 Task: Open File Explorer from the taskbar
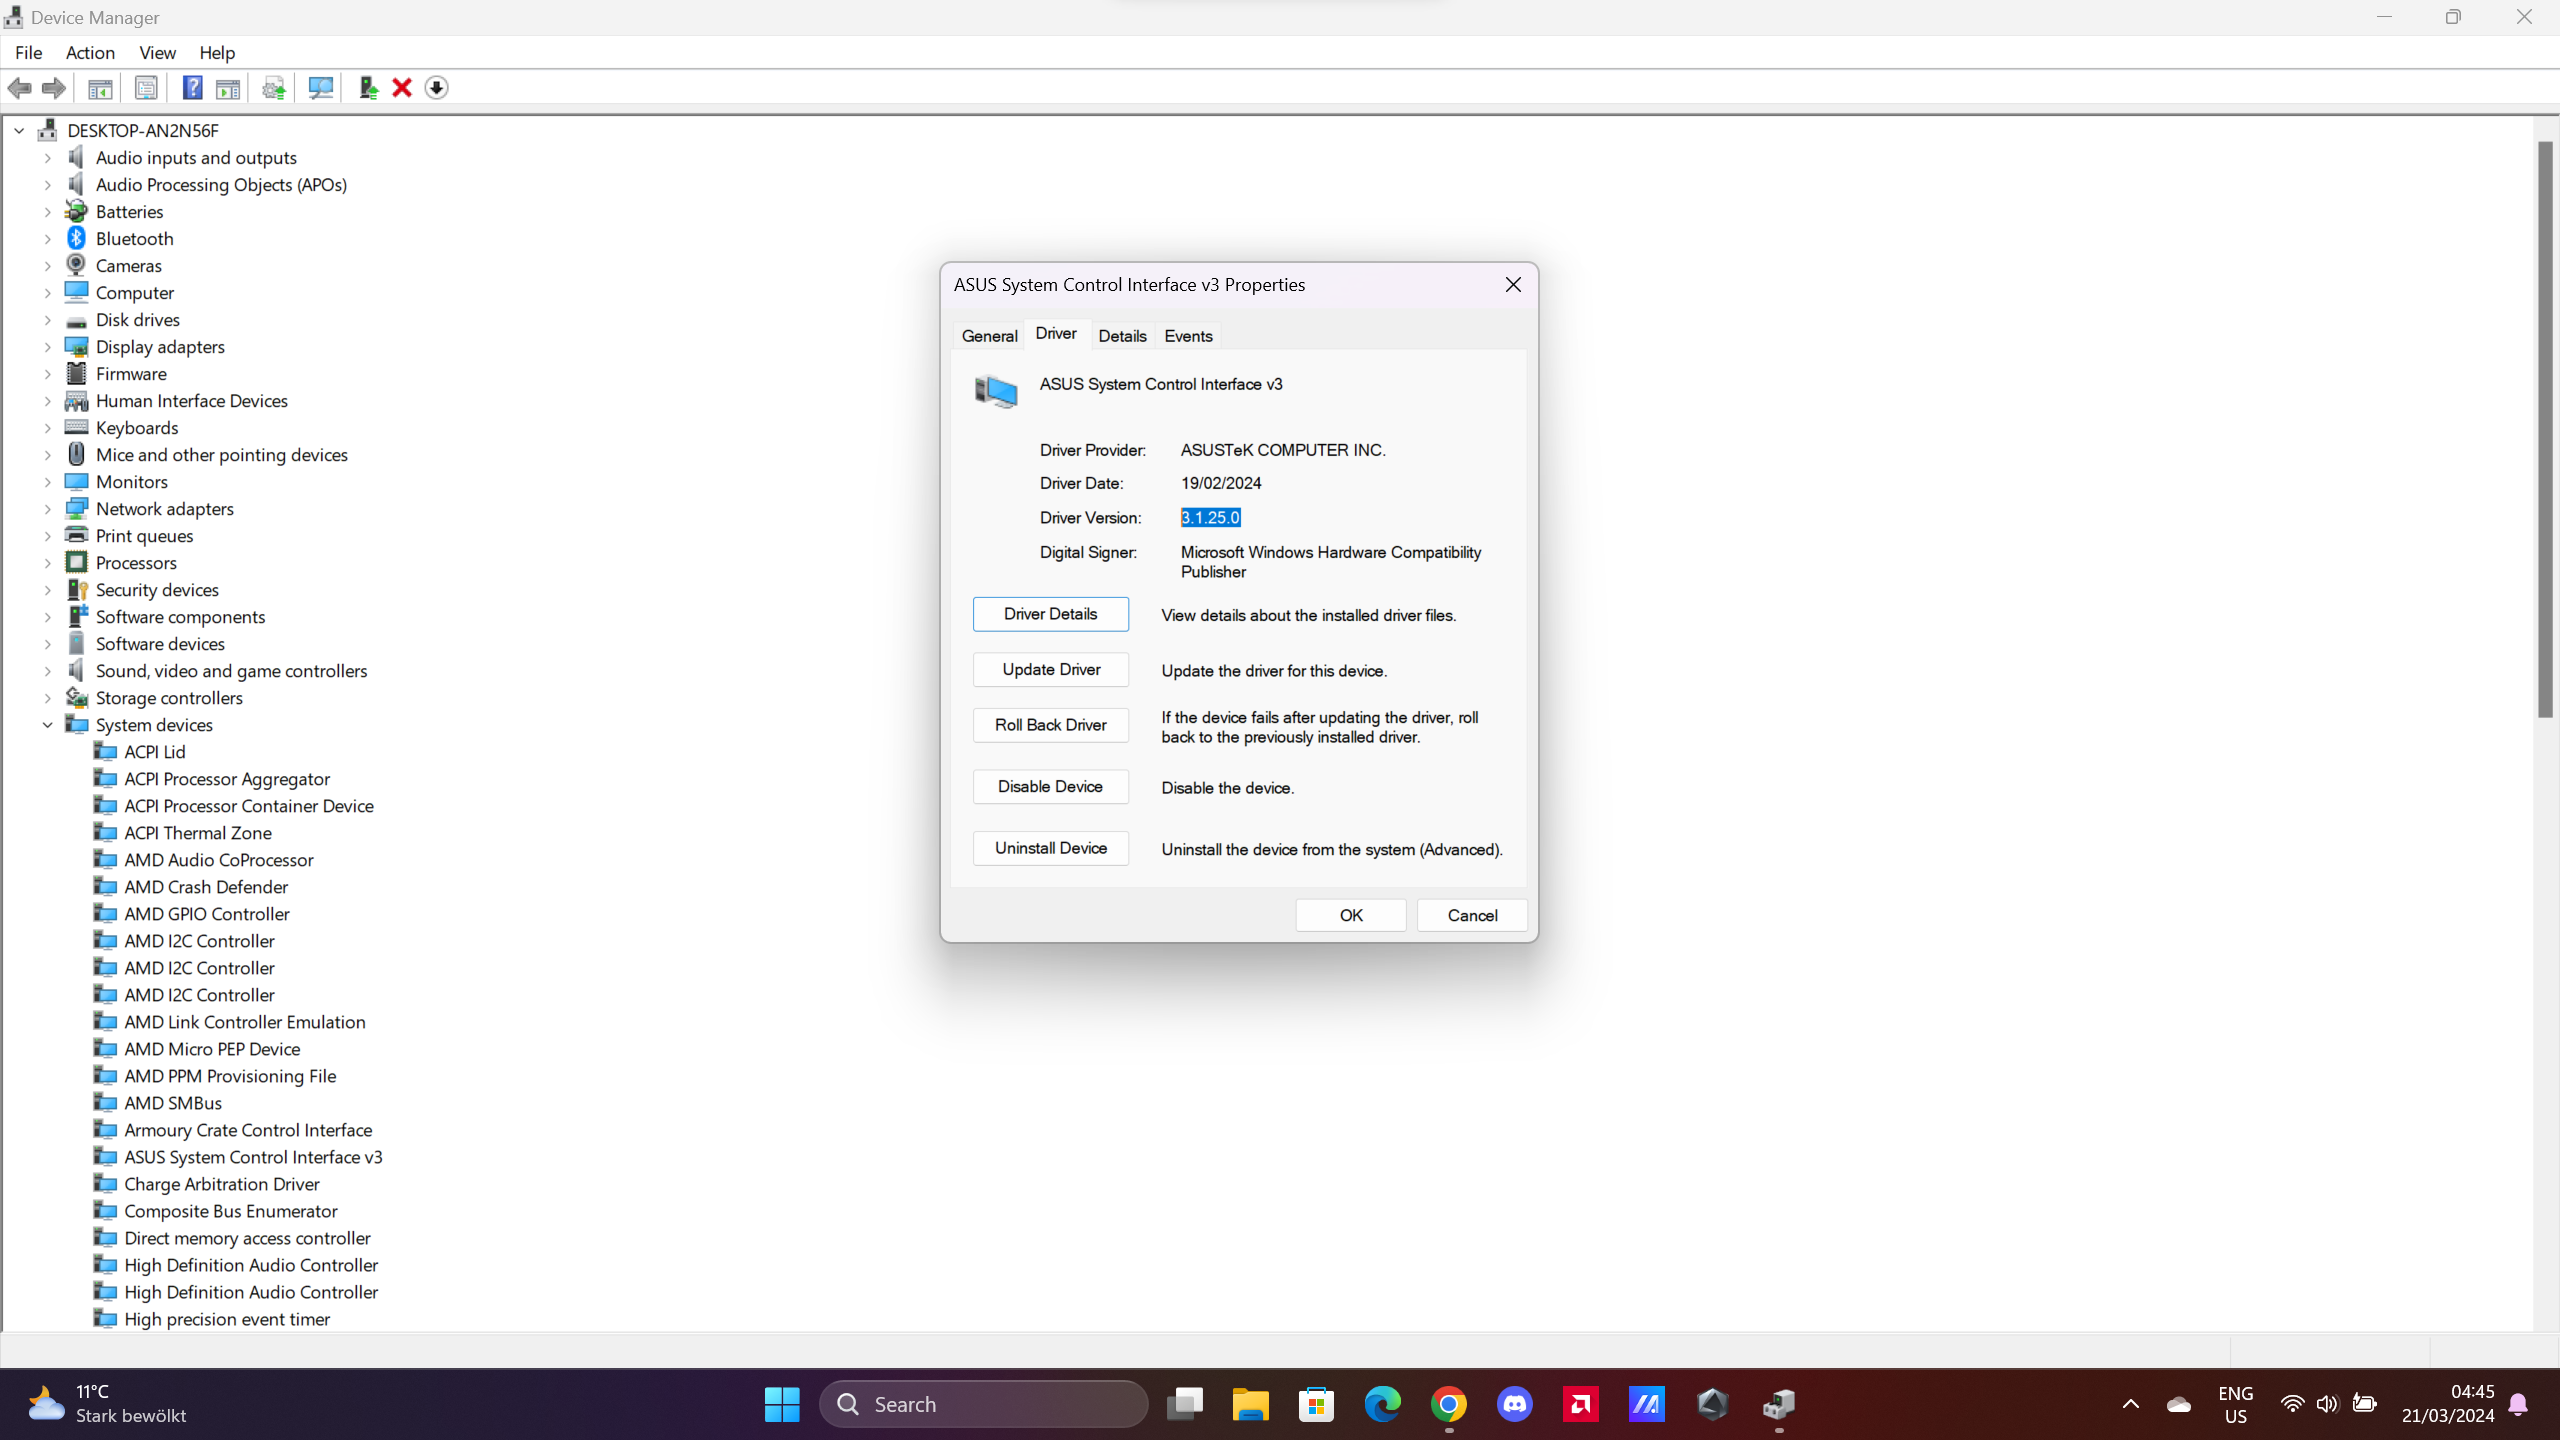pos(1250,1404)
